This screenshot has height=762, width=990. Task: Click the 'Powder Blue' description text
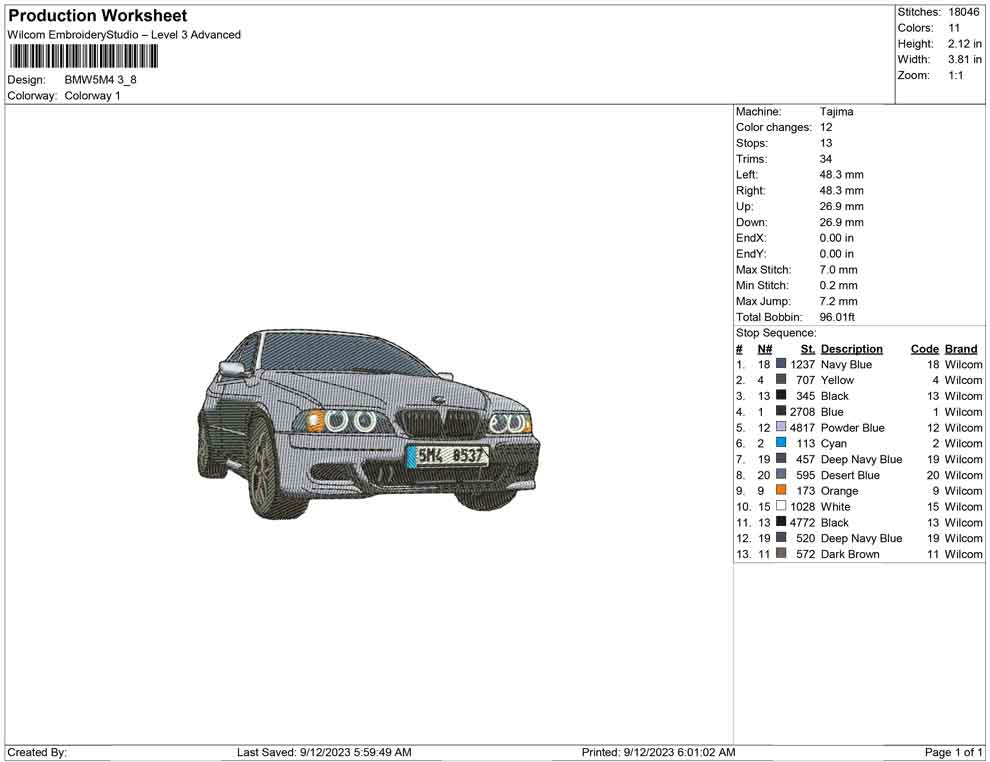[852, 427]
